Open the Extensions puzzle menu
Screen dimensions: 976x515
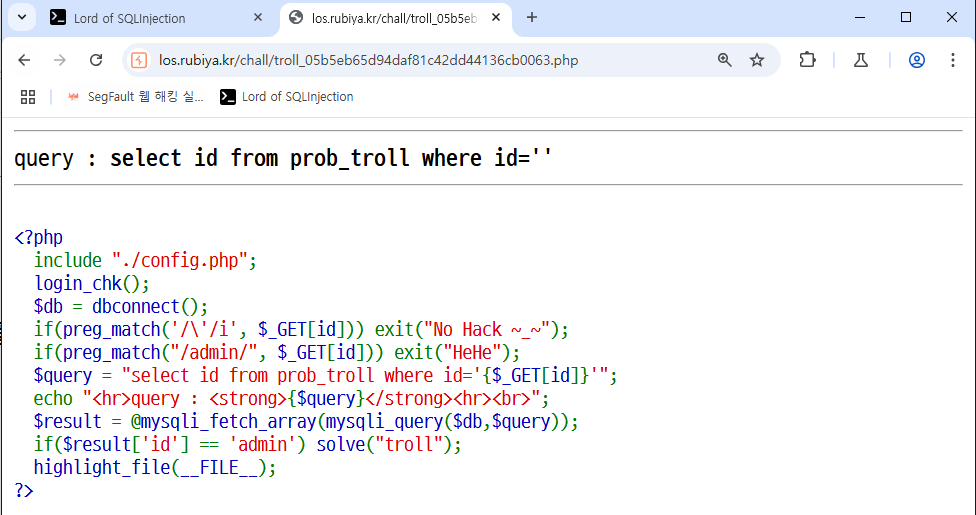807,60
